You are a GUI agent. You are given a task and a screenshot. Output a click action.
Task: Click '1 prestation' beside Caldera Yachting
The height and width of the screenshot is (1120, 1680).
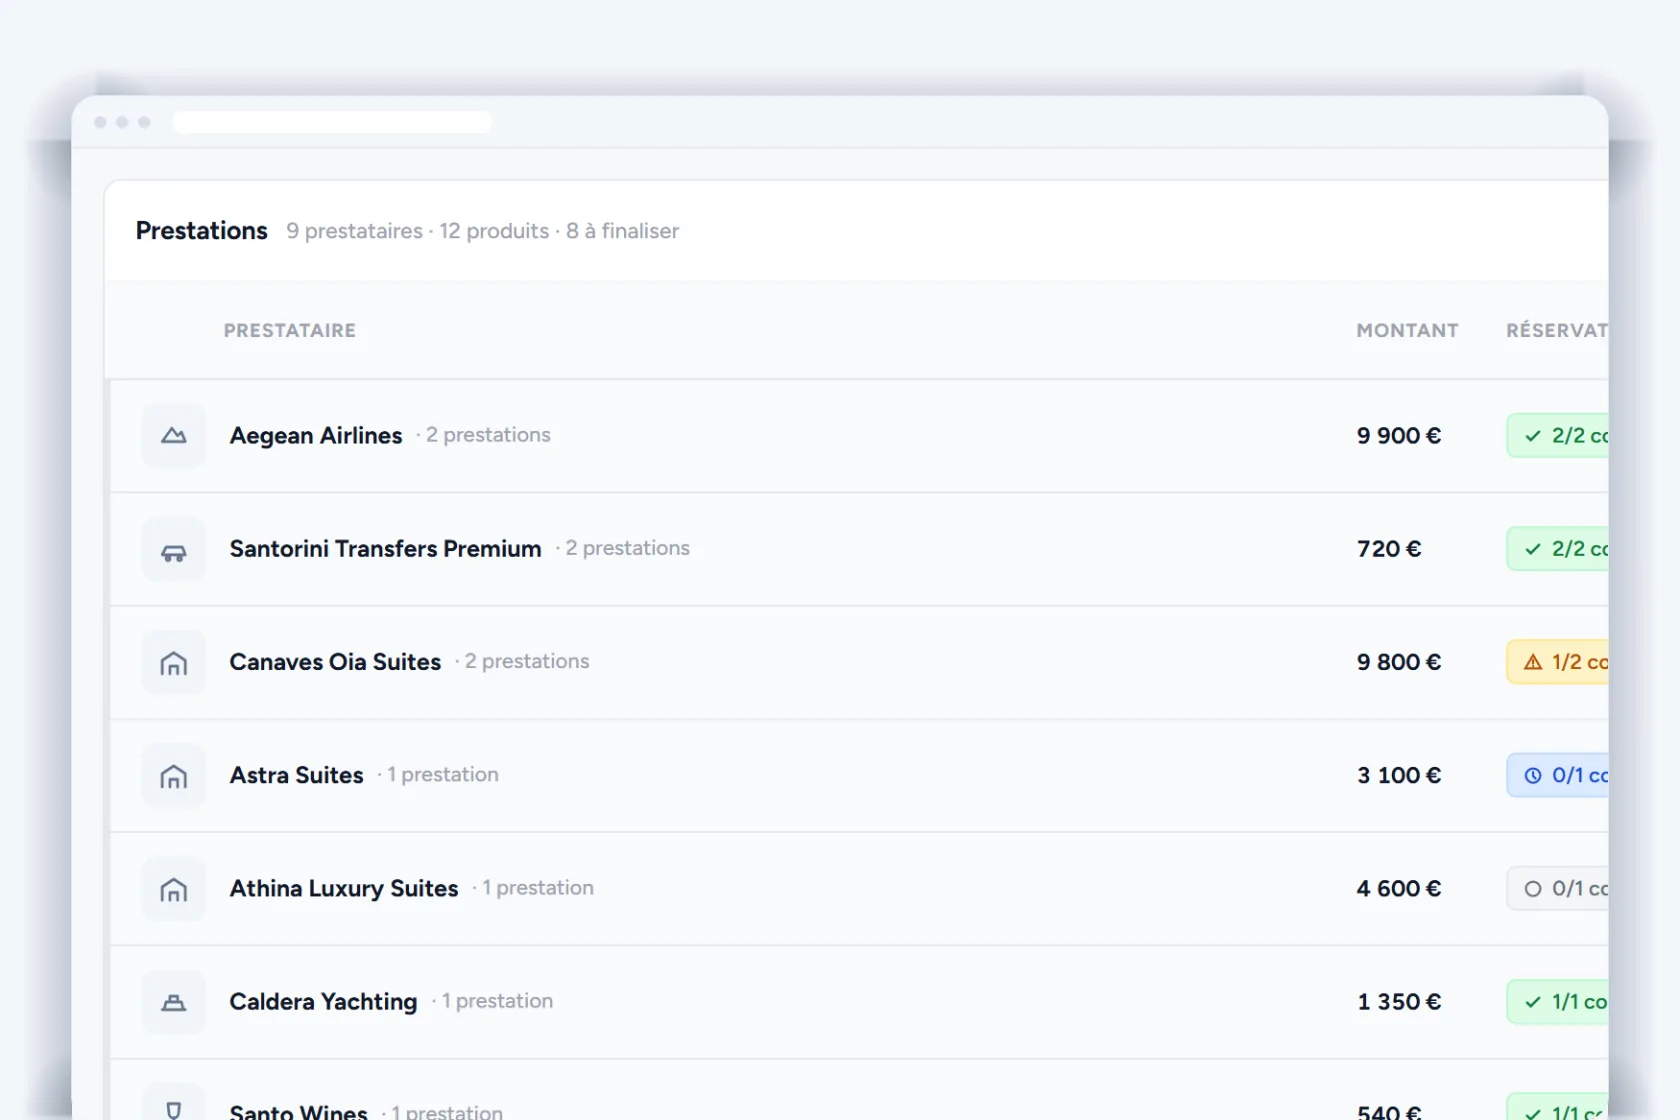497,1000
